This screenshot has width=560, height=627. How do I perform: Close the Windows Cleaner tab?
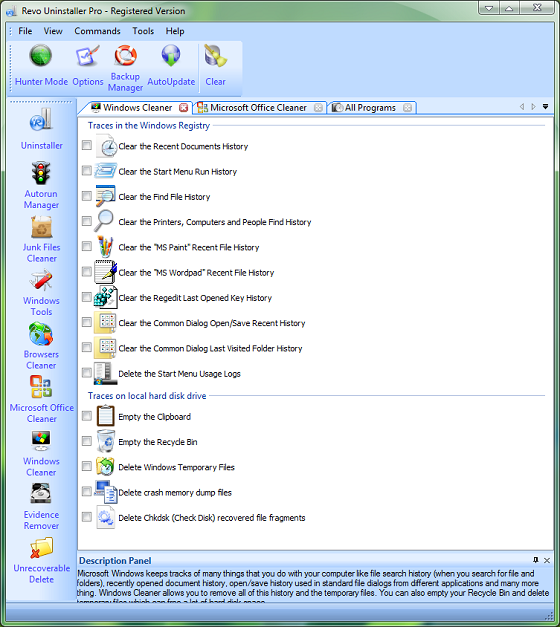pos(184,108)
